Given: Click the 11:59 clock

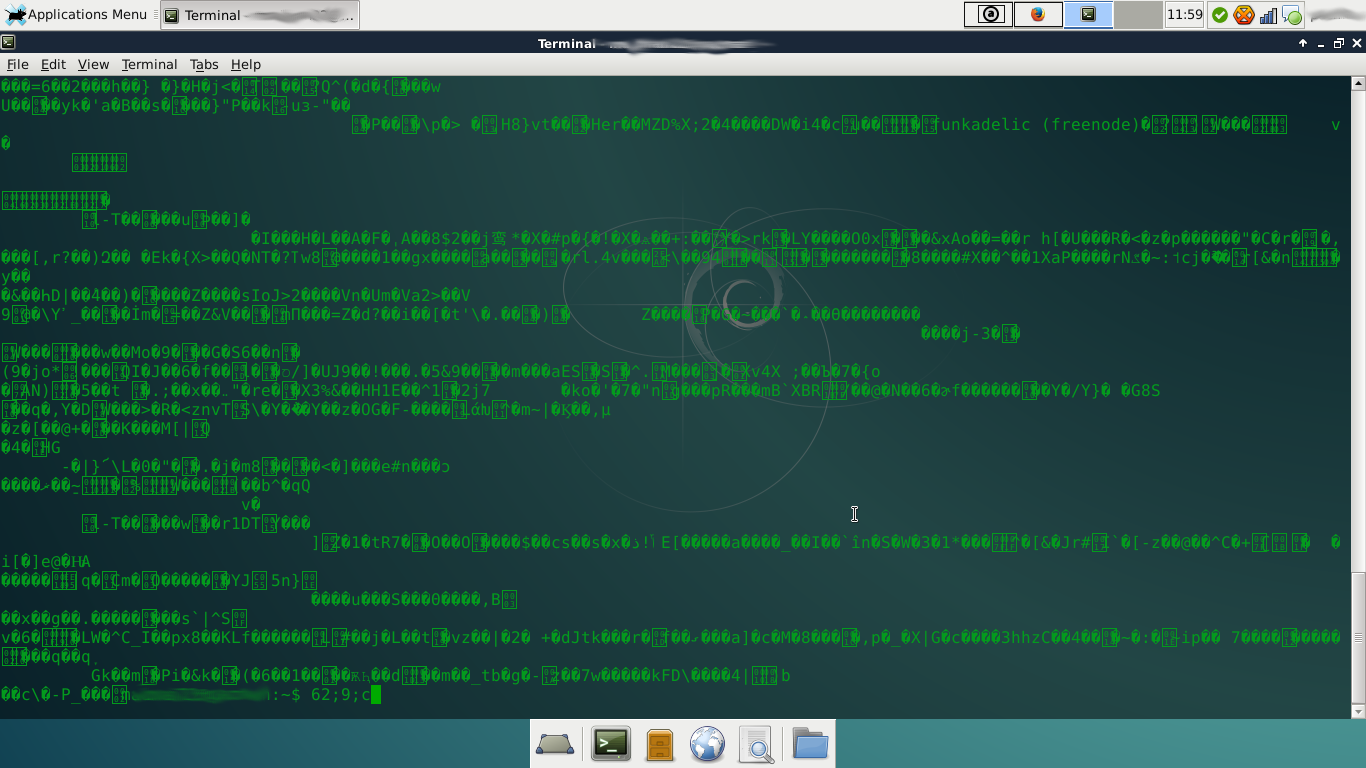Looking at the screenshot, I should (x=1184, y=15).
